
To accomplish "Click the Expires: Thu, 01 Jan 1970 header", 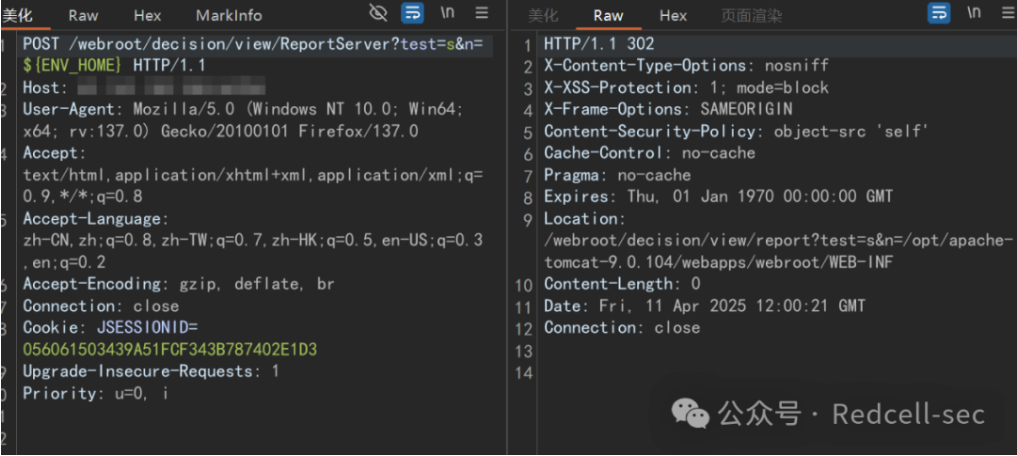I will click(x=718, y=197).
